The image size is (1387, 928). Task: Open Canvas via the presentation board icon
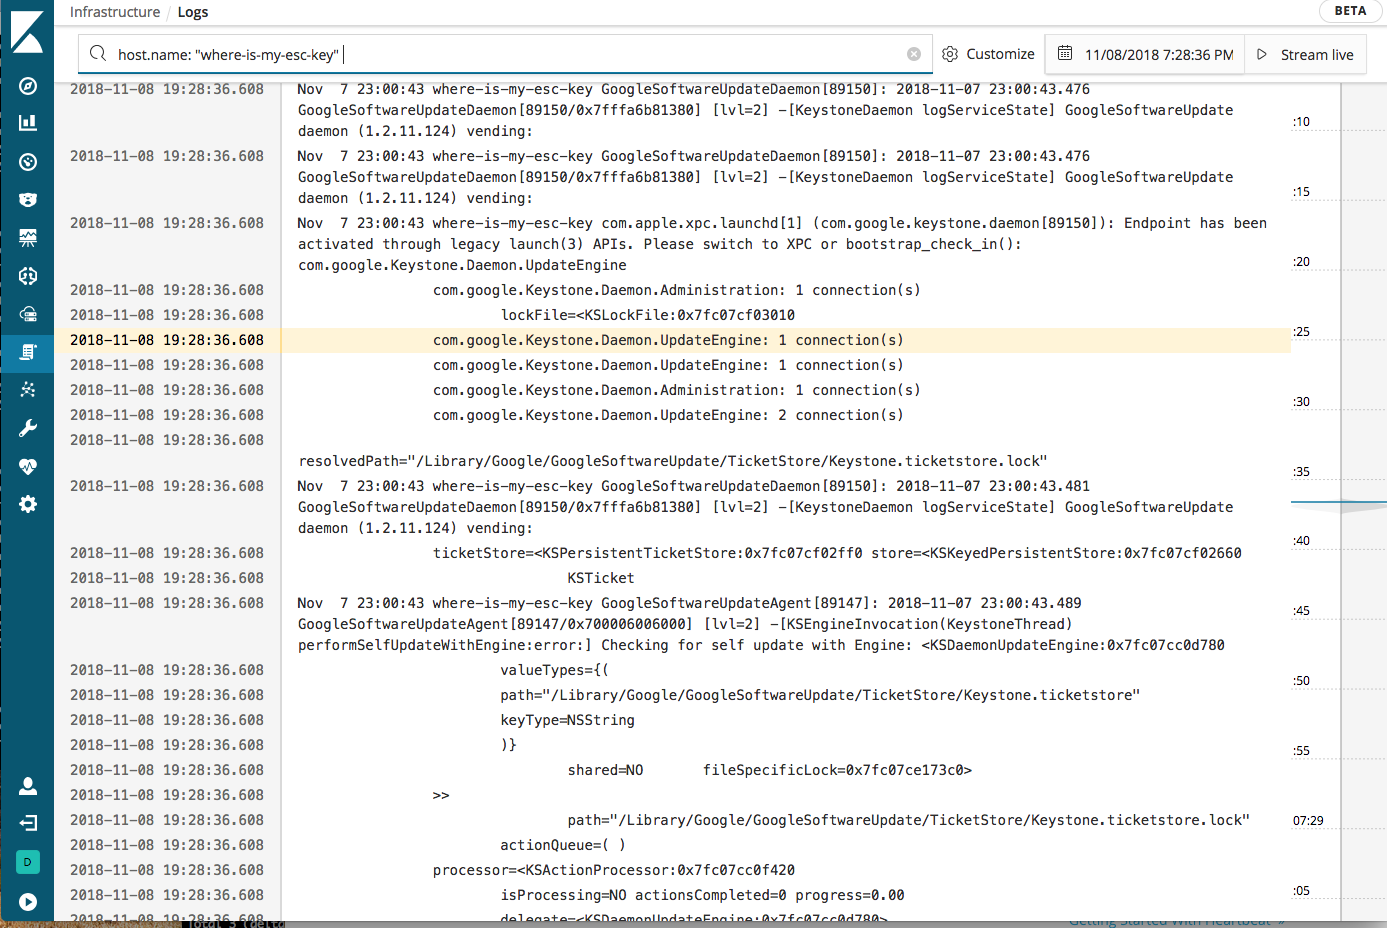click(28, 238)
